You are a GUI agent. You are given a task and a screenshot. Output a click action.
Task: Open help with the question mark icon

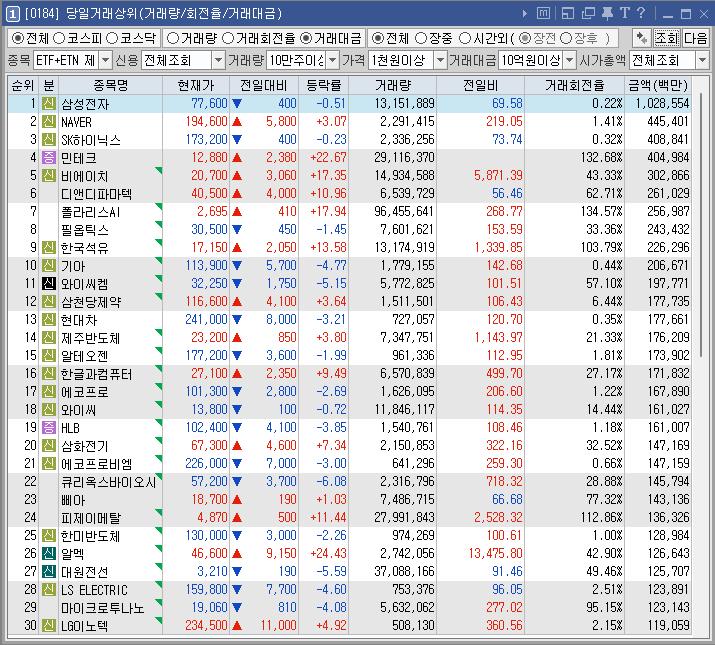click(641, 13)
